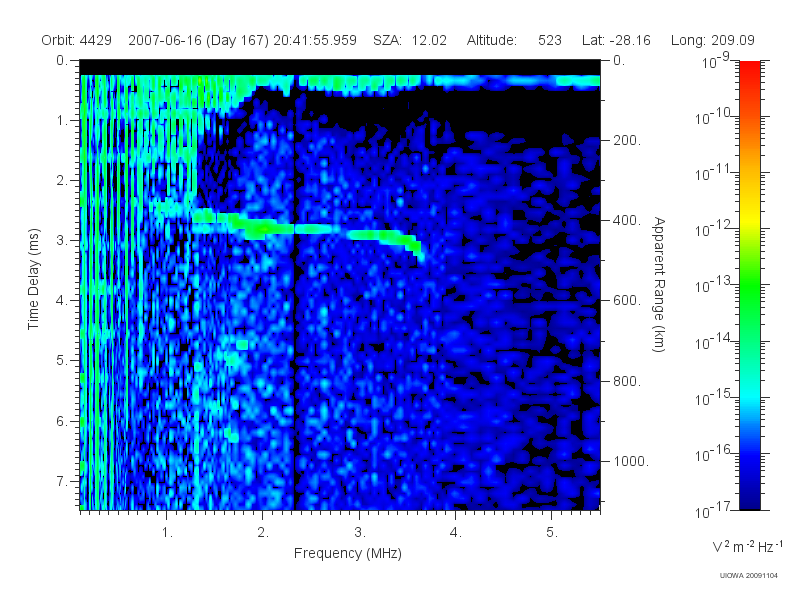Click the time delay tick label '5.'
This screenshot has height=600, width=800.
[62, 361]
